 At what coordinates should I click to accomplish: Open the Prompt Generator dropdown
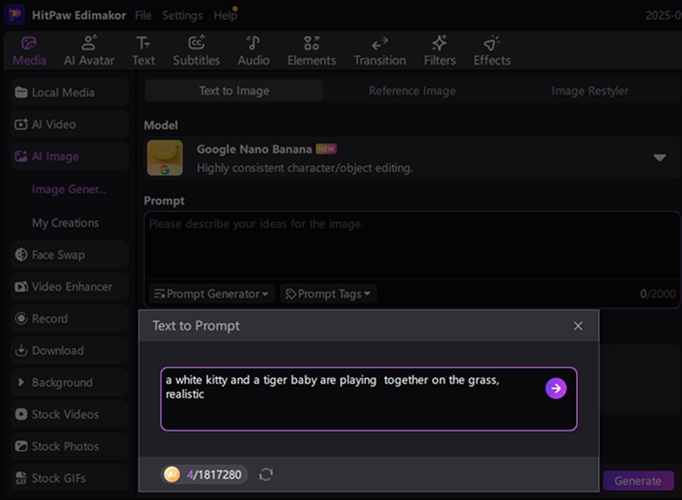[211, 294]
